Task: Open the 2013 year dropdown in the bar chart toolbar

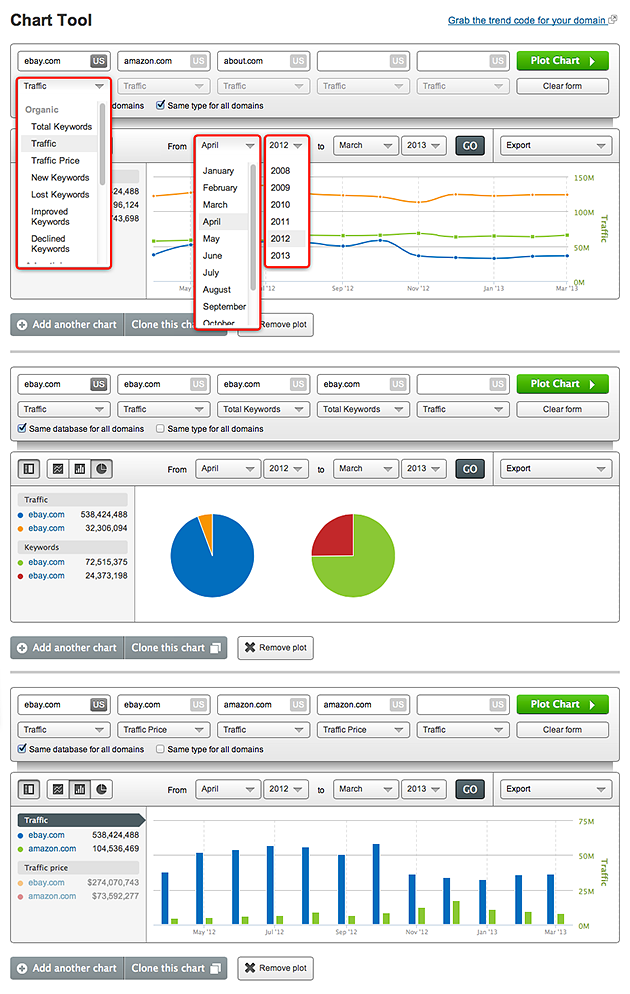Action: 423,789
